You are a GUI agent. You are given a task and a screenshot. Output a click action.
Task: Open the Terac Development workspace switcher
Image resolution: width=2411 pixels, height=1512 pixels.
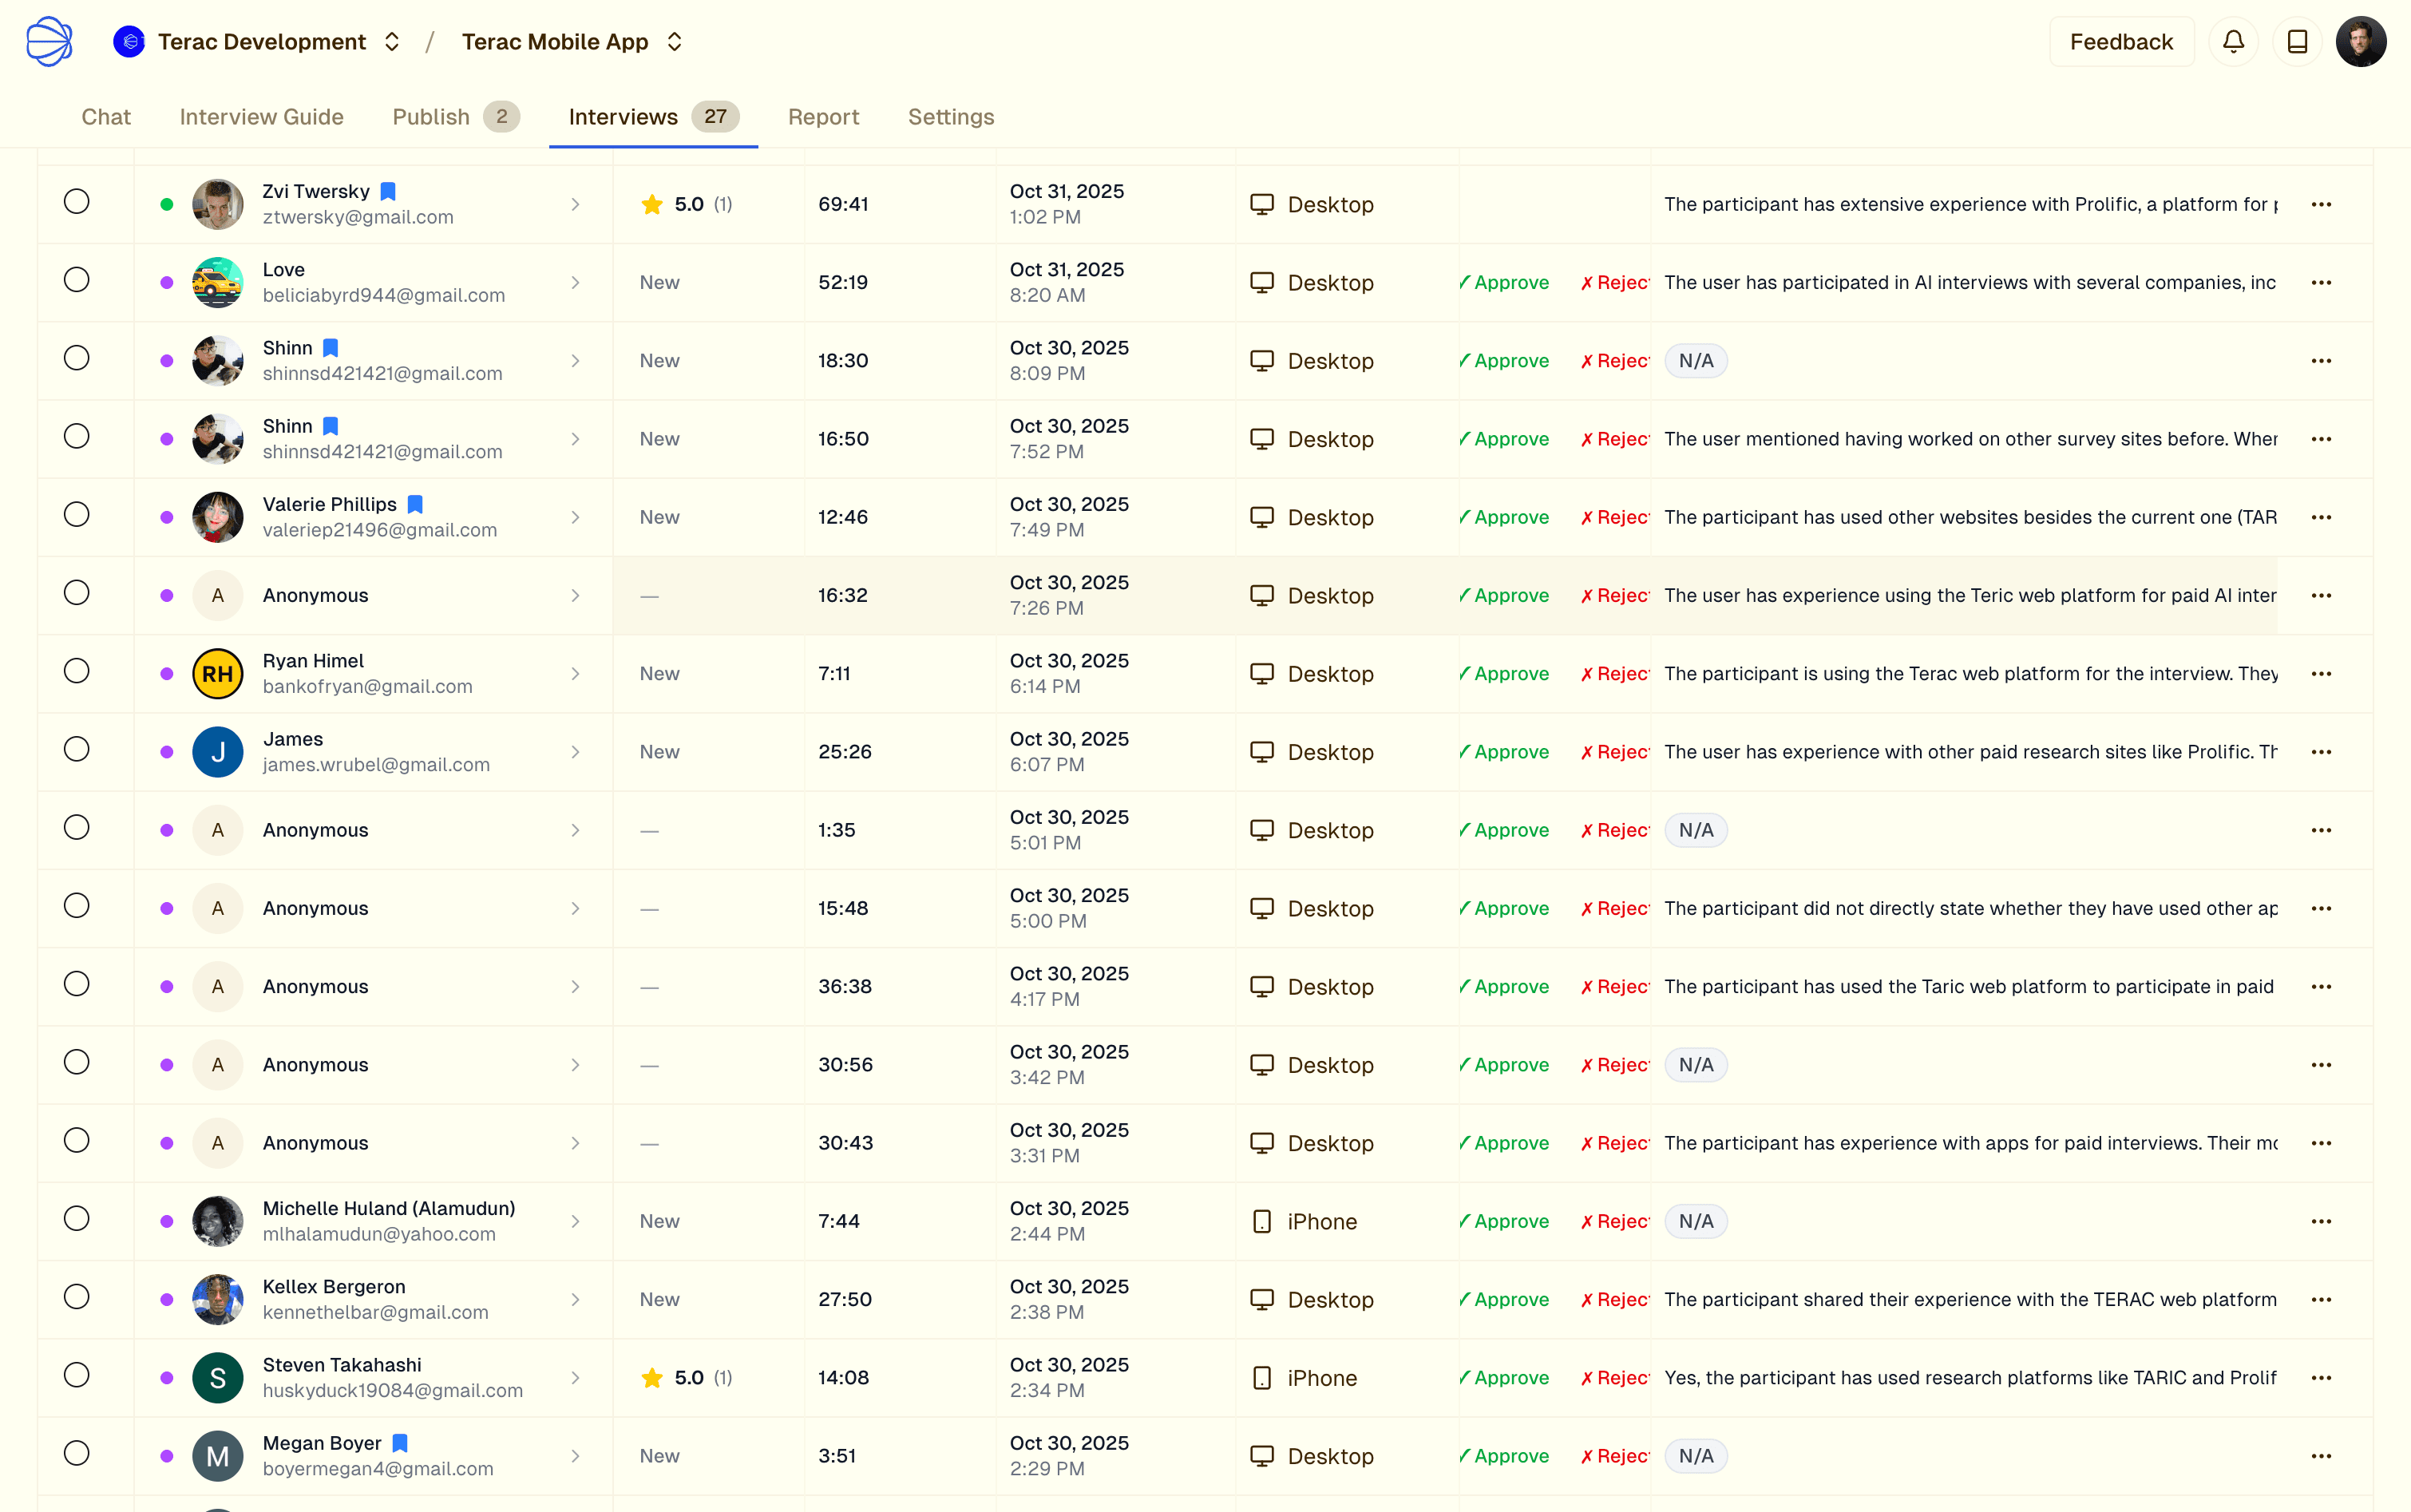(392, 41)
